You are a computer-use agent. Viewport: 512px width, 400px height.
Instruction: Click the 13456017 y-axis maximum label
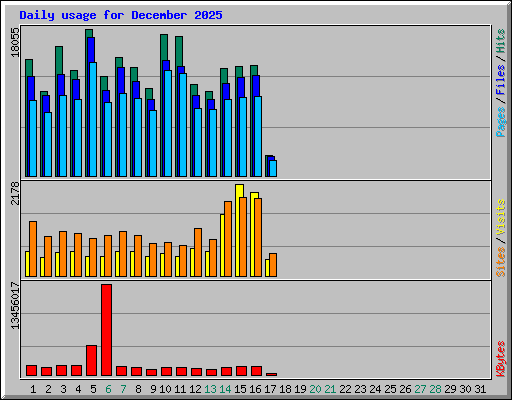pos(15,305)
